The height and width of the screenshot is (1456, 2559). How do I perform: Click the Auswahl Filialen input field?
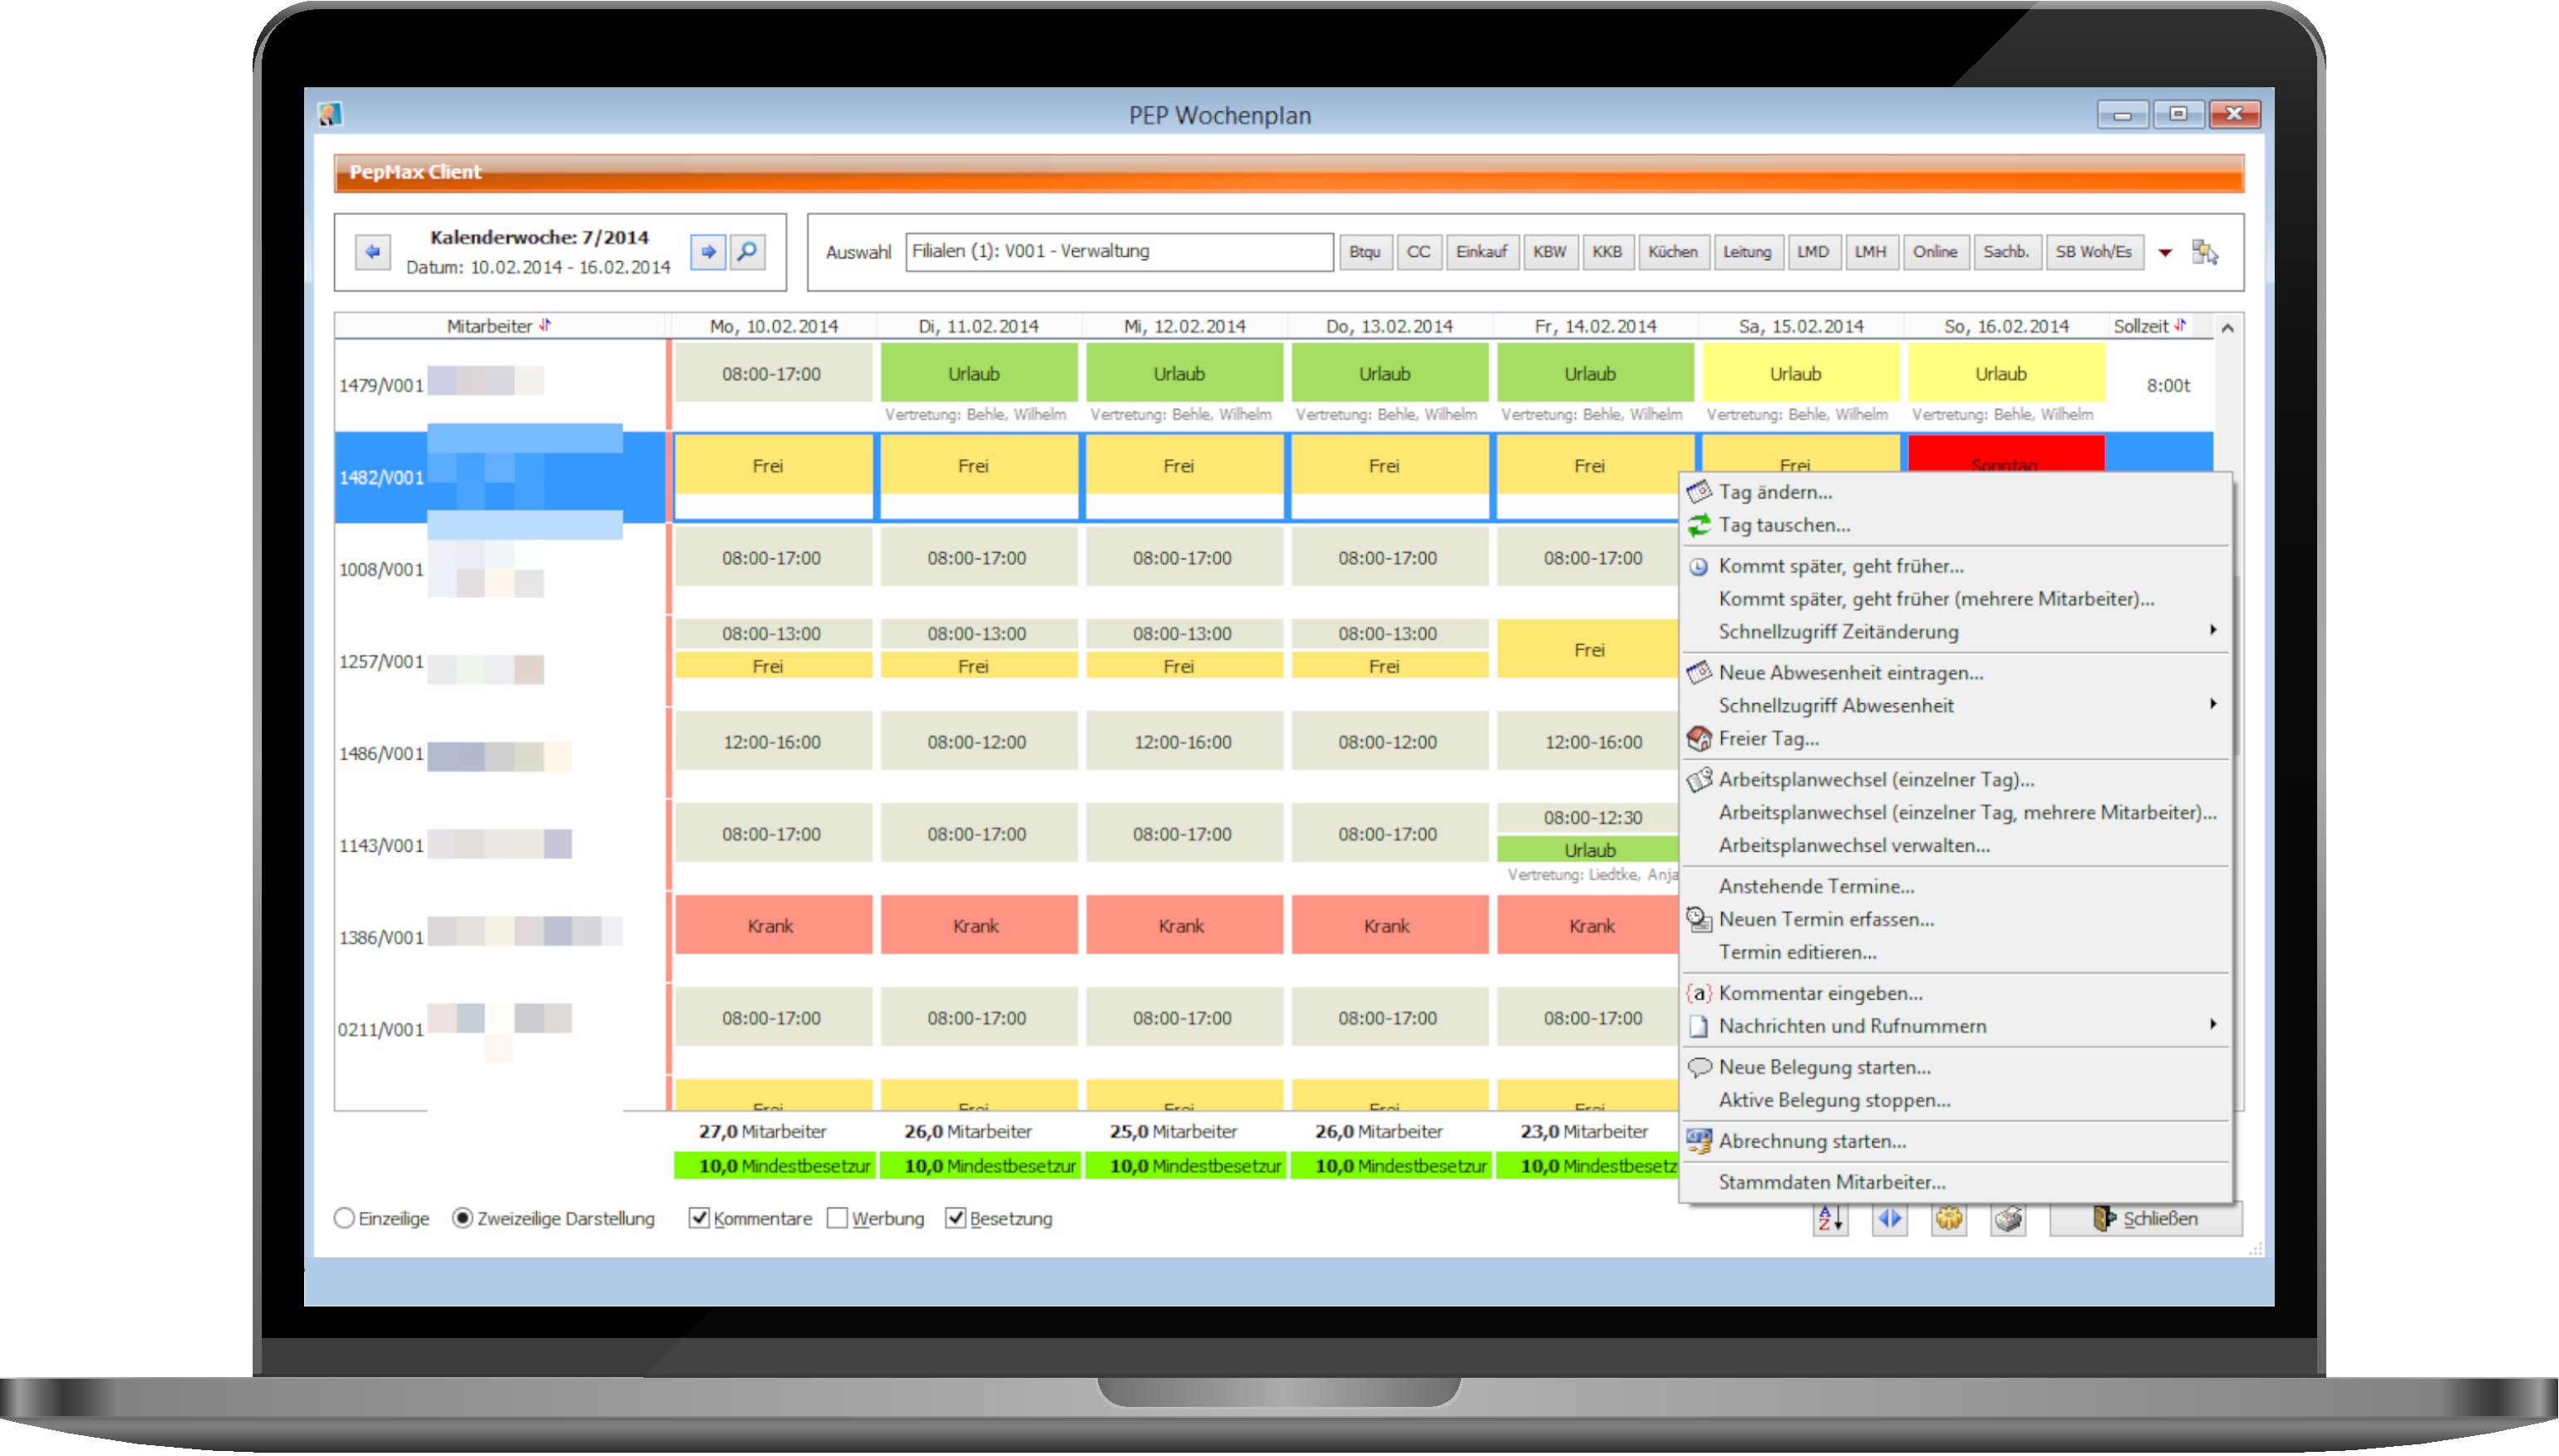pyautogui.click(x=1119, y=252)
